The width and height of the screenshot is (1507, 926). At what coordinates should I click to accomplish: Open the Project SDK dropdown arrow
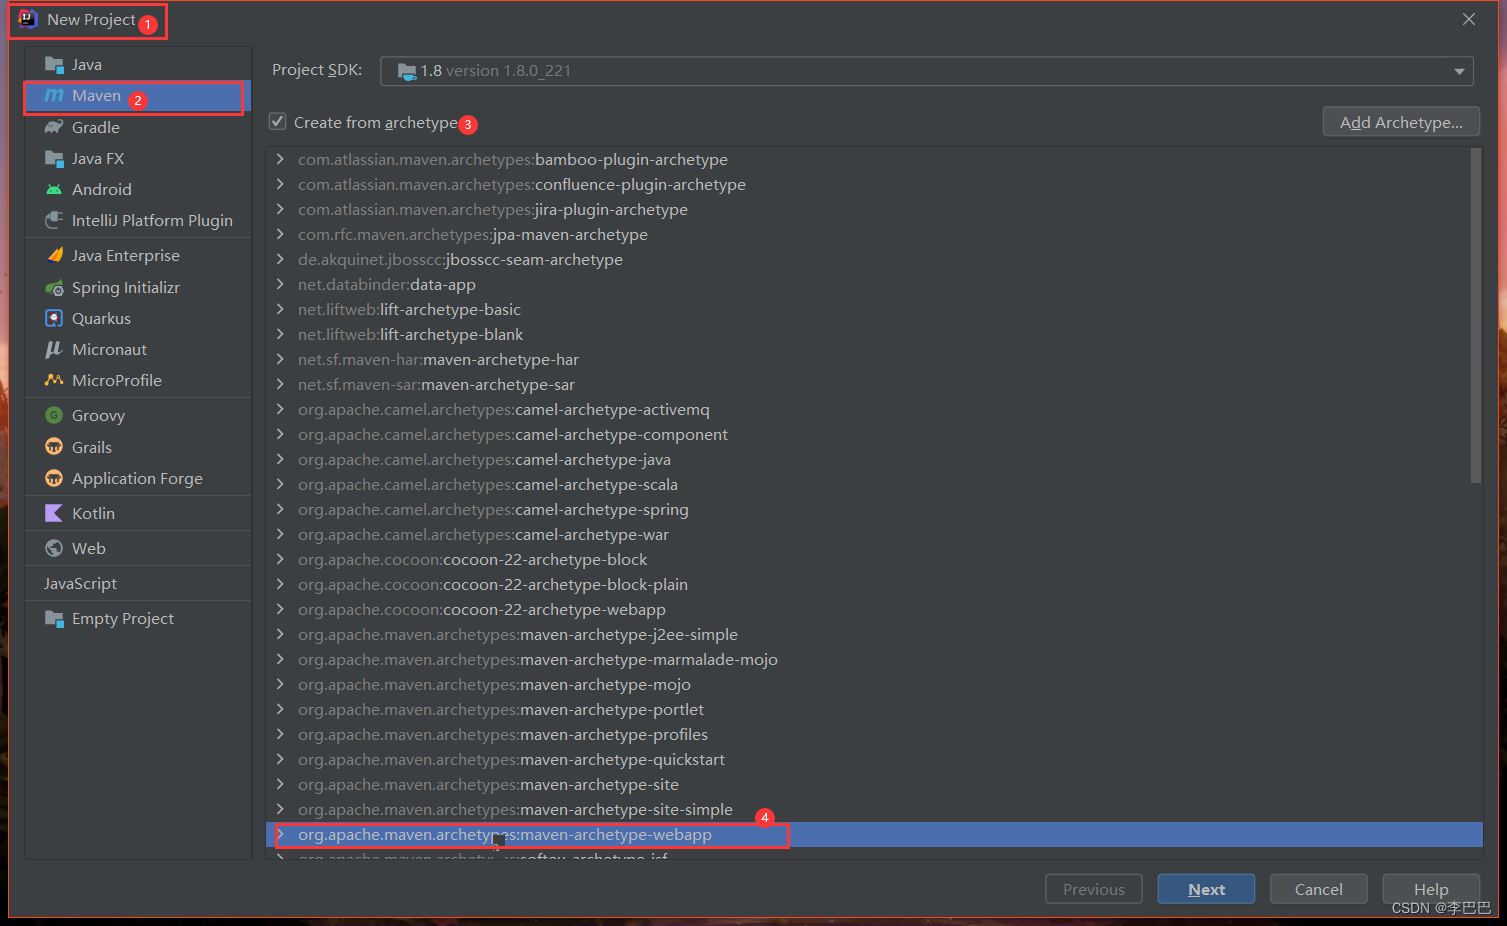1459,71
